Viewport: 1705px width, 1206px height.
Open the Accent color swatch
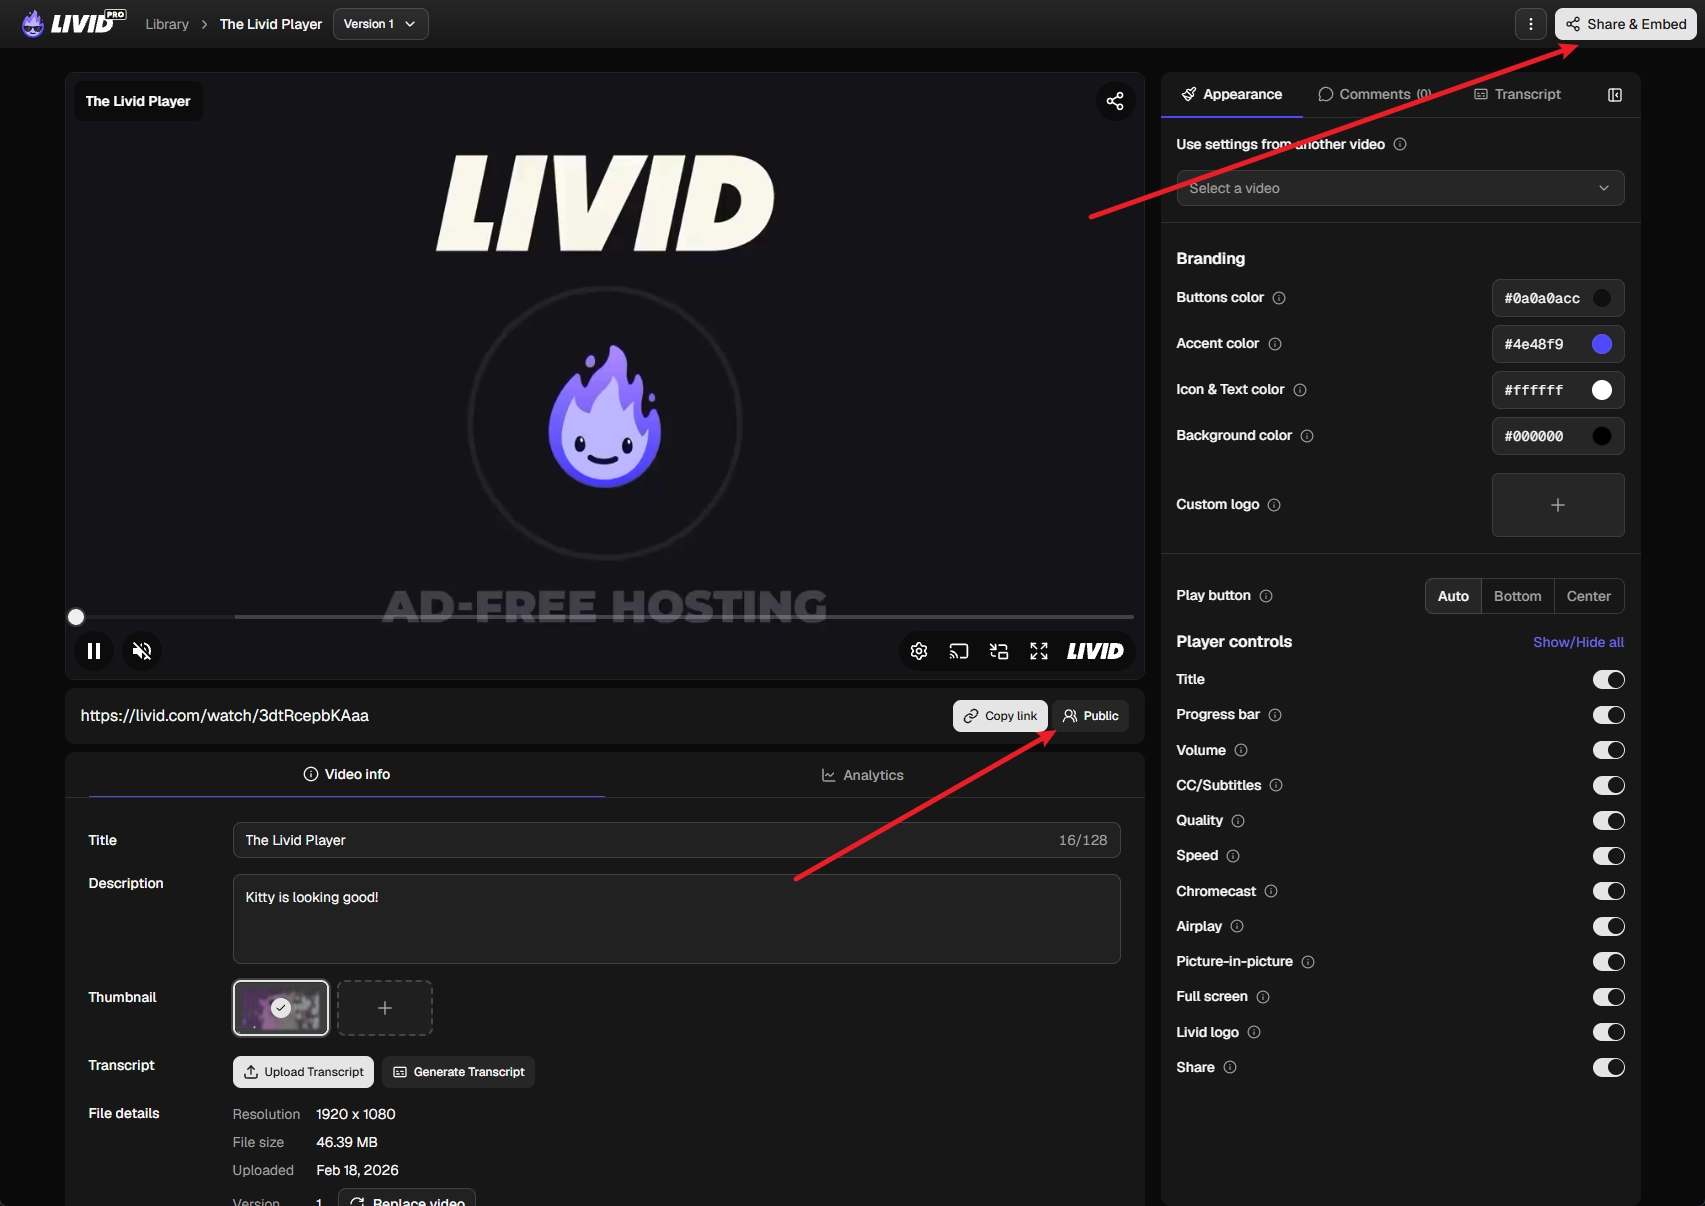pos(1602,344)
